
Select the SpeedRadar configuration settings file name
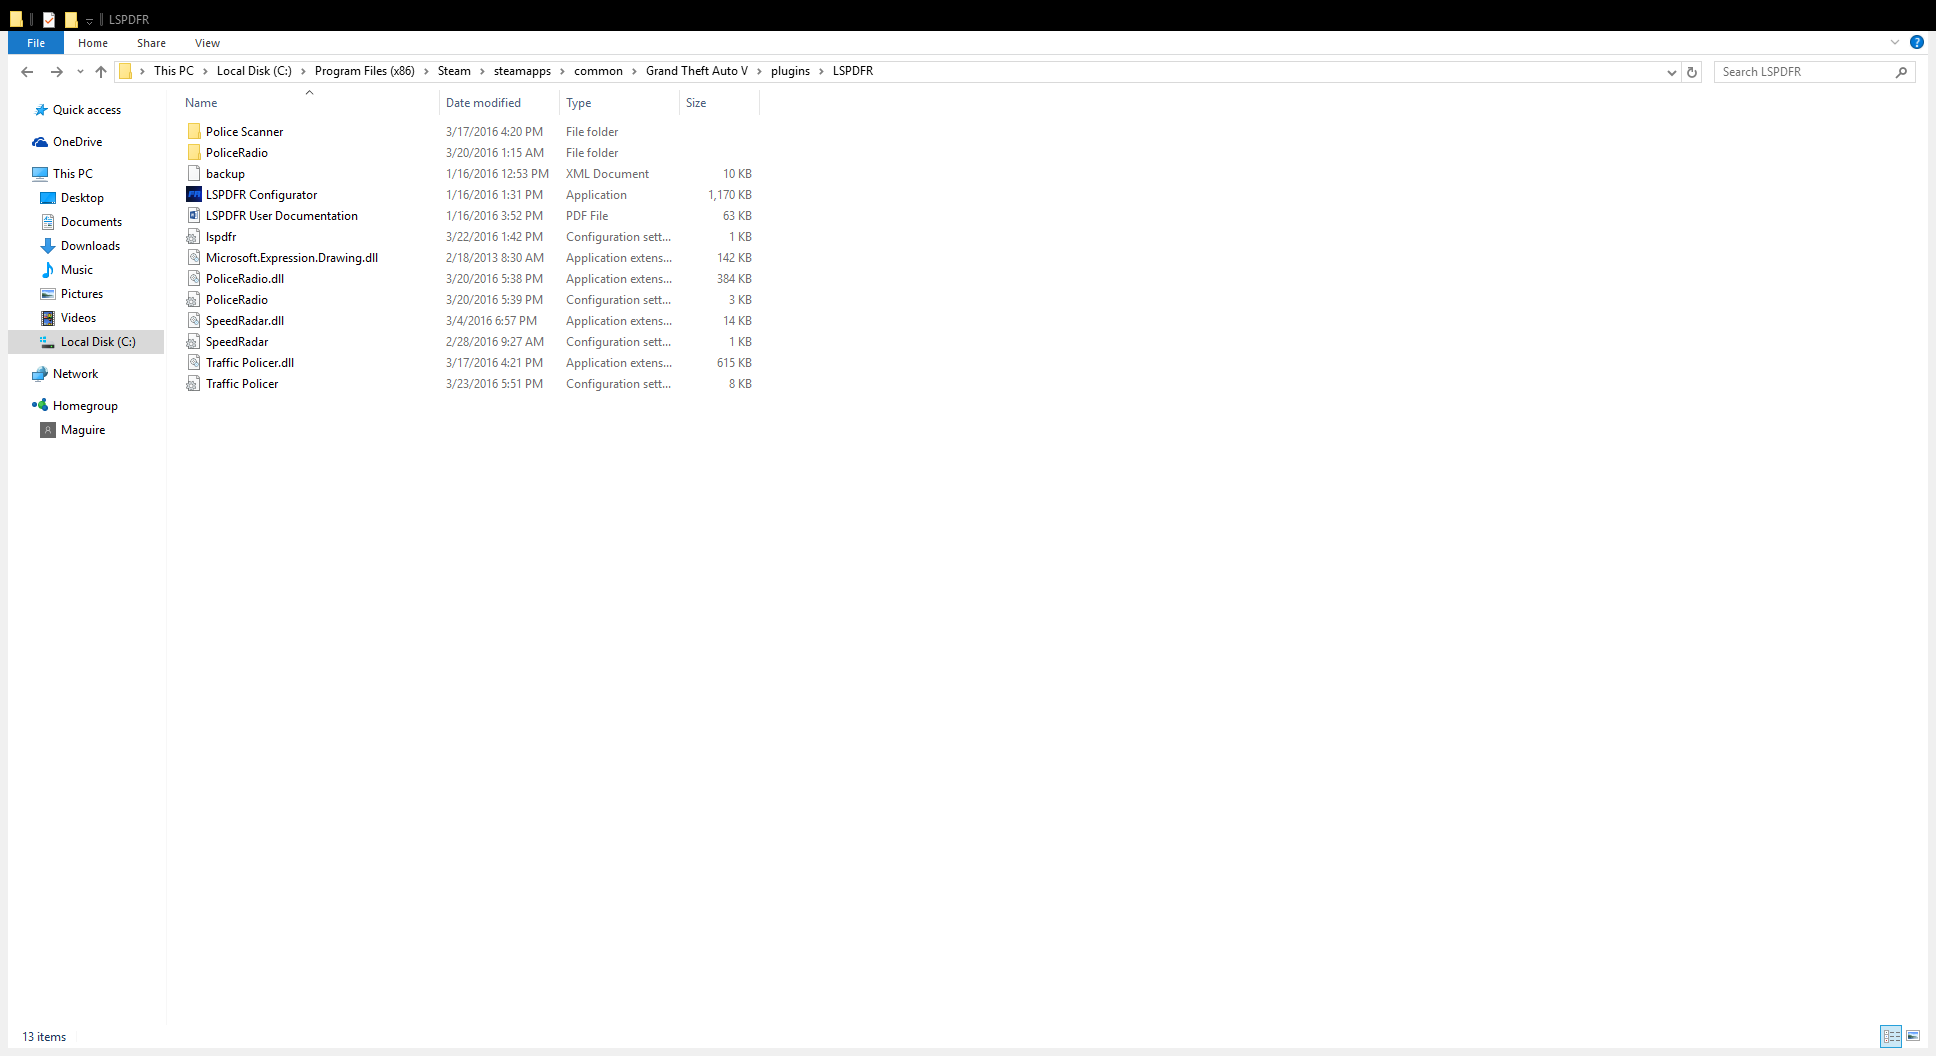pyautogui.click(x=237, y=342)
